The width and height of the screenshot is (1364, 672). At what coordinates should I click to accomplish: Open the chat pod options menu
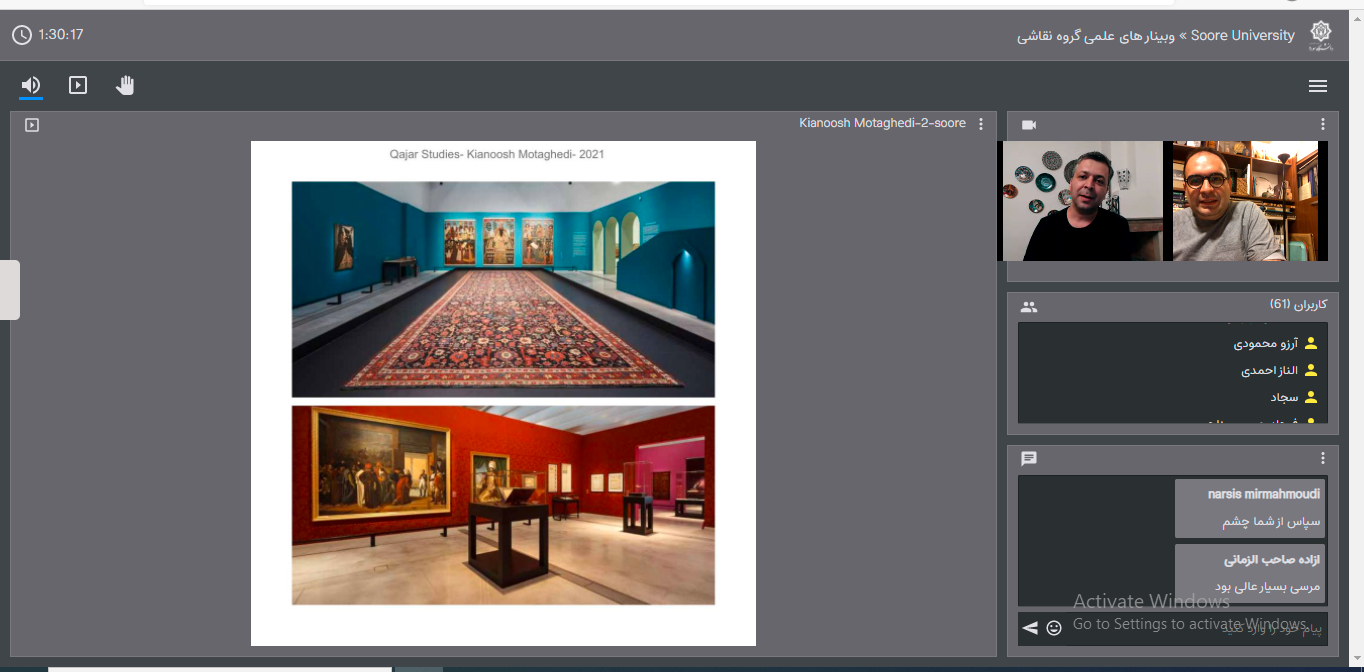[x=1323, y=458]
